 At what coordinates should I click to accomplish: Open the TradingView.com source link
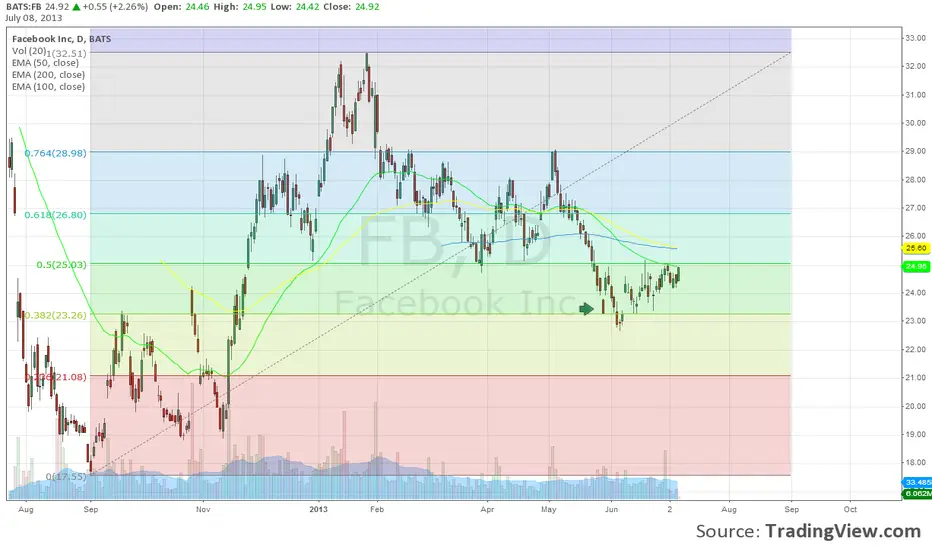click(x=843, y=531)
